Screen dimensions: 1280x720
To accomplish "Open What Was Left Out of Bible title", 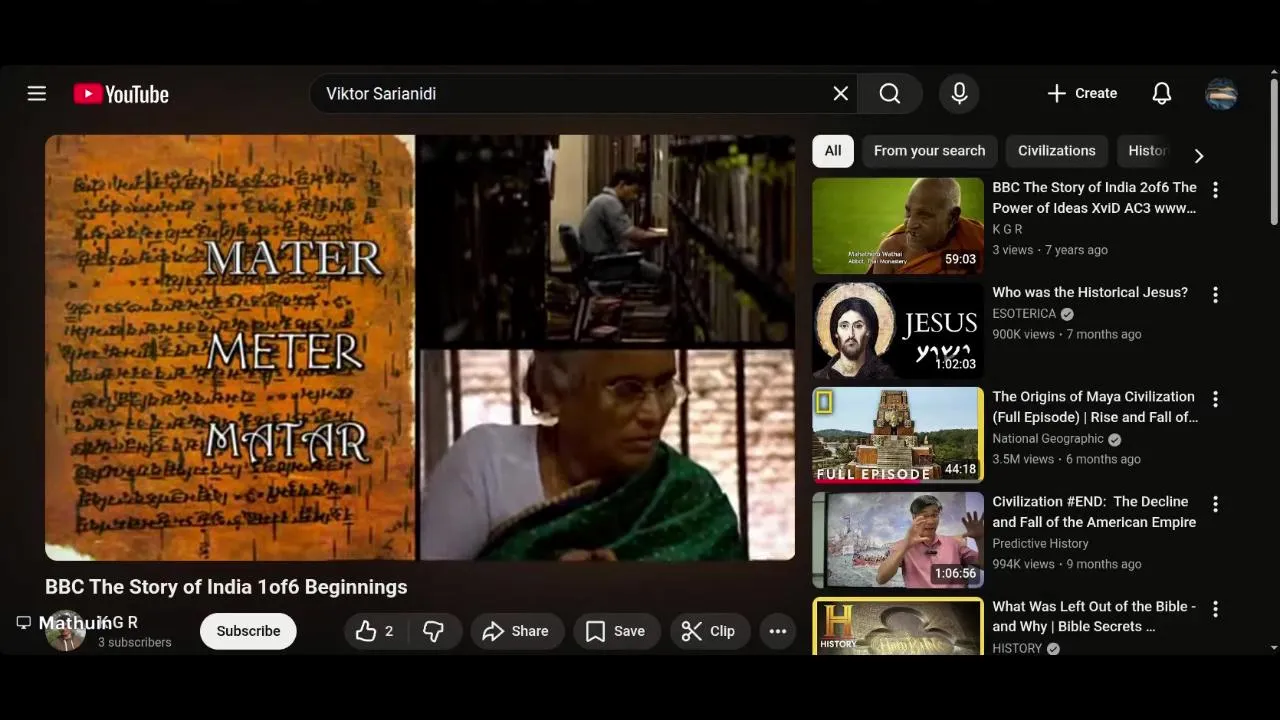I will pyautogui.click(x=1094, y=616).
